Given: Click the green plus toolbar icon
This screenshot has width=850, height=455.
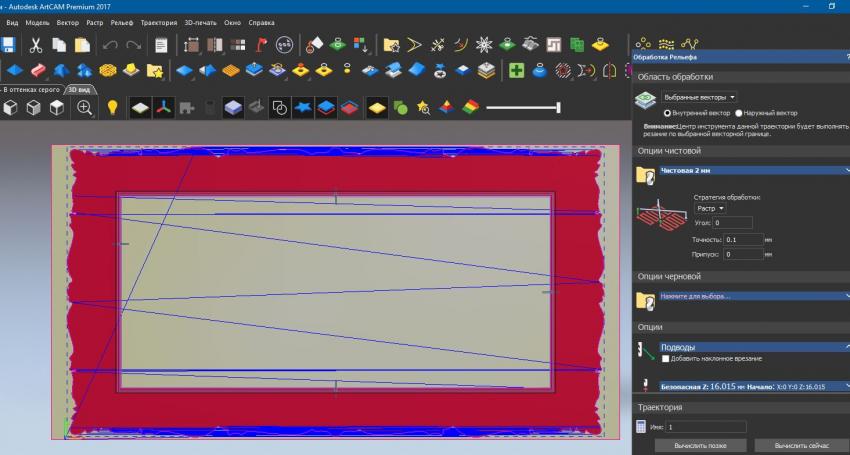Looking at the screenshot, I should (x=516, y=71).
